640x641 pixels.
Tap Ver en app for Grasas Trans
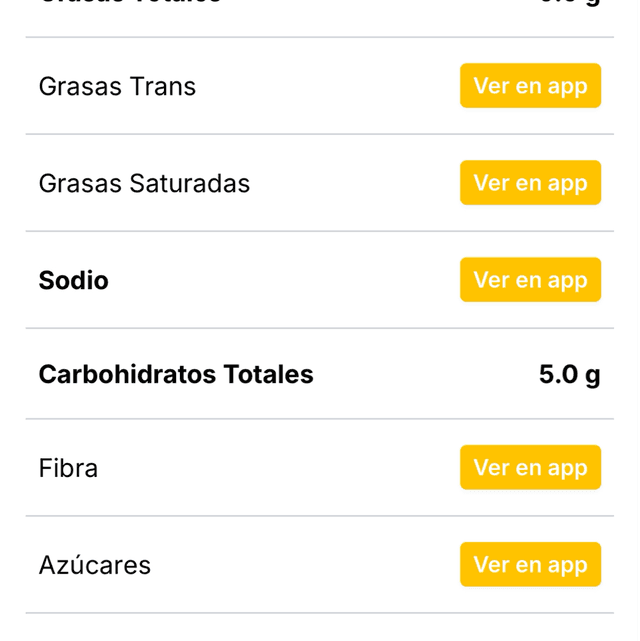(530, 86)
